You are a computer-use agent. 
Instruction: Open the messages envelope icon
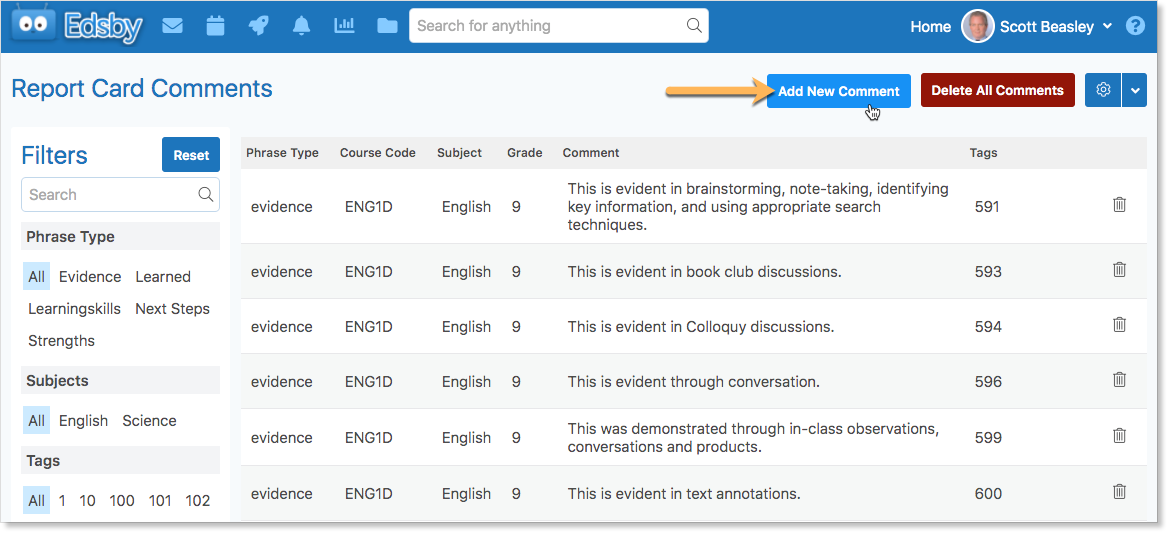(172, 26)
